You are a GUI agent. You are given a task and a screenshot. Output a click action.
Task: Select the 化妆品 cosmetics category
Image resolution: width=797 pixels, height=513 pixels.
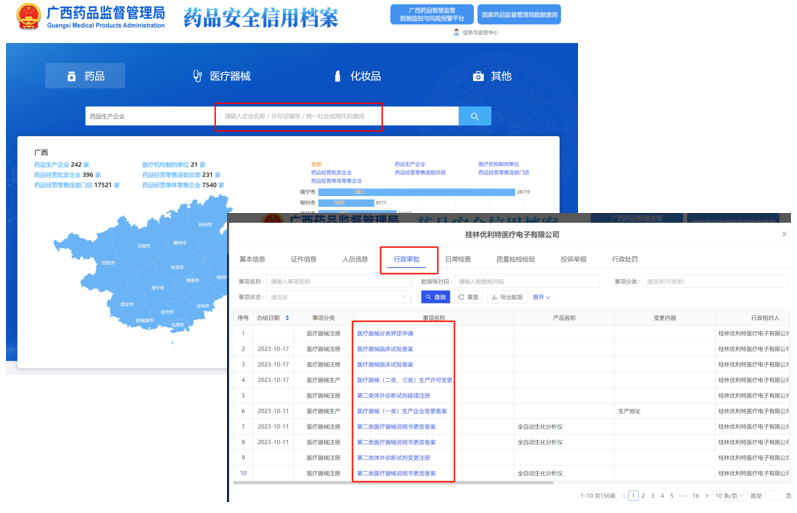coord(357,76)
